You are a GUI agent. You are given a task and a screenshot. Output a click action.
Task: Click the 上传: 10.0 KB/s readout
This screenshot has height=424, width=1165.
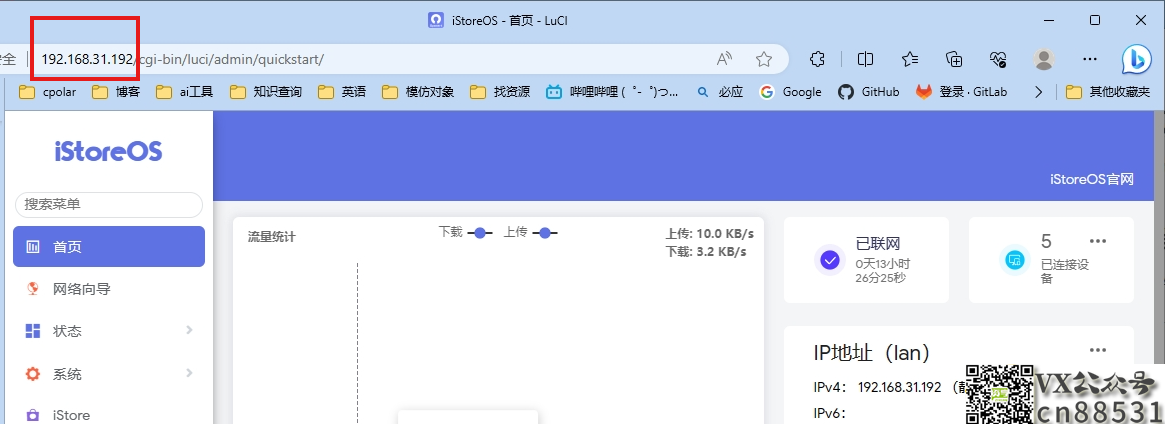710,233
